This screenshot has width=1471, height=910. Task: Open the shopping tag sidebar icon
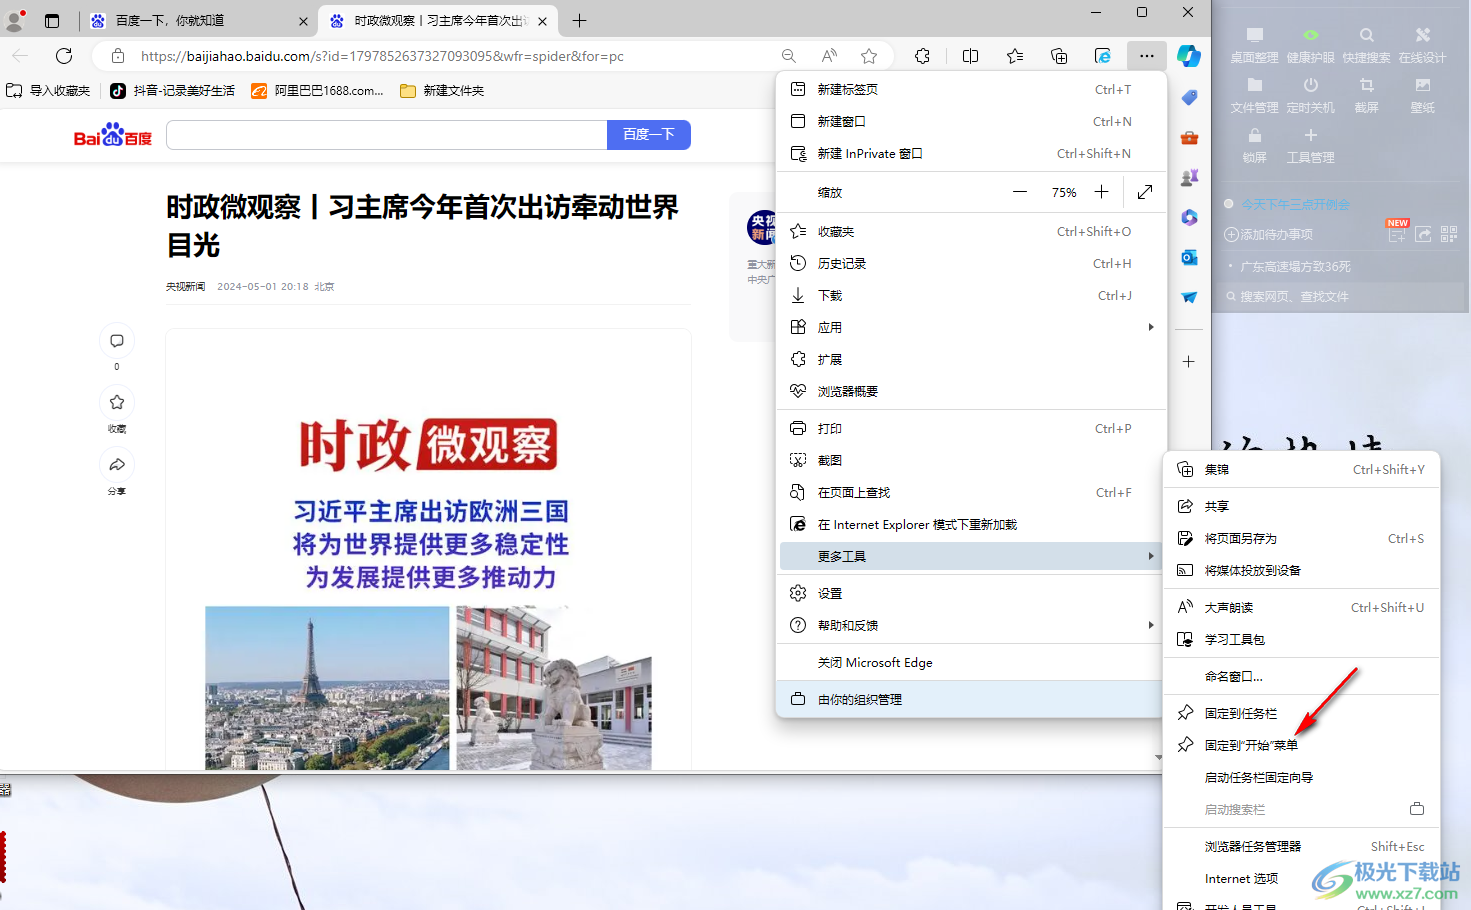click(1189, 97)
